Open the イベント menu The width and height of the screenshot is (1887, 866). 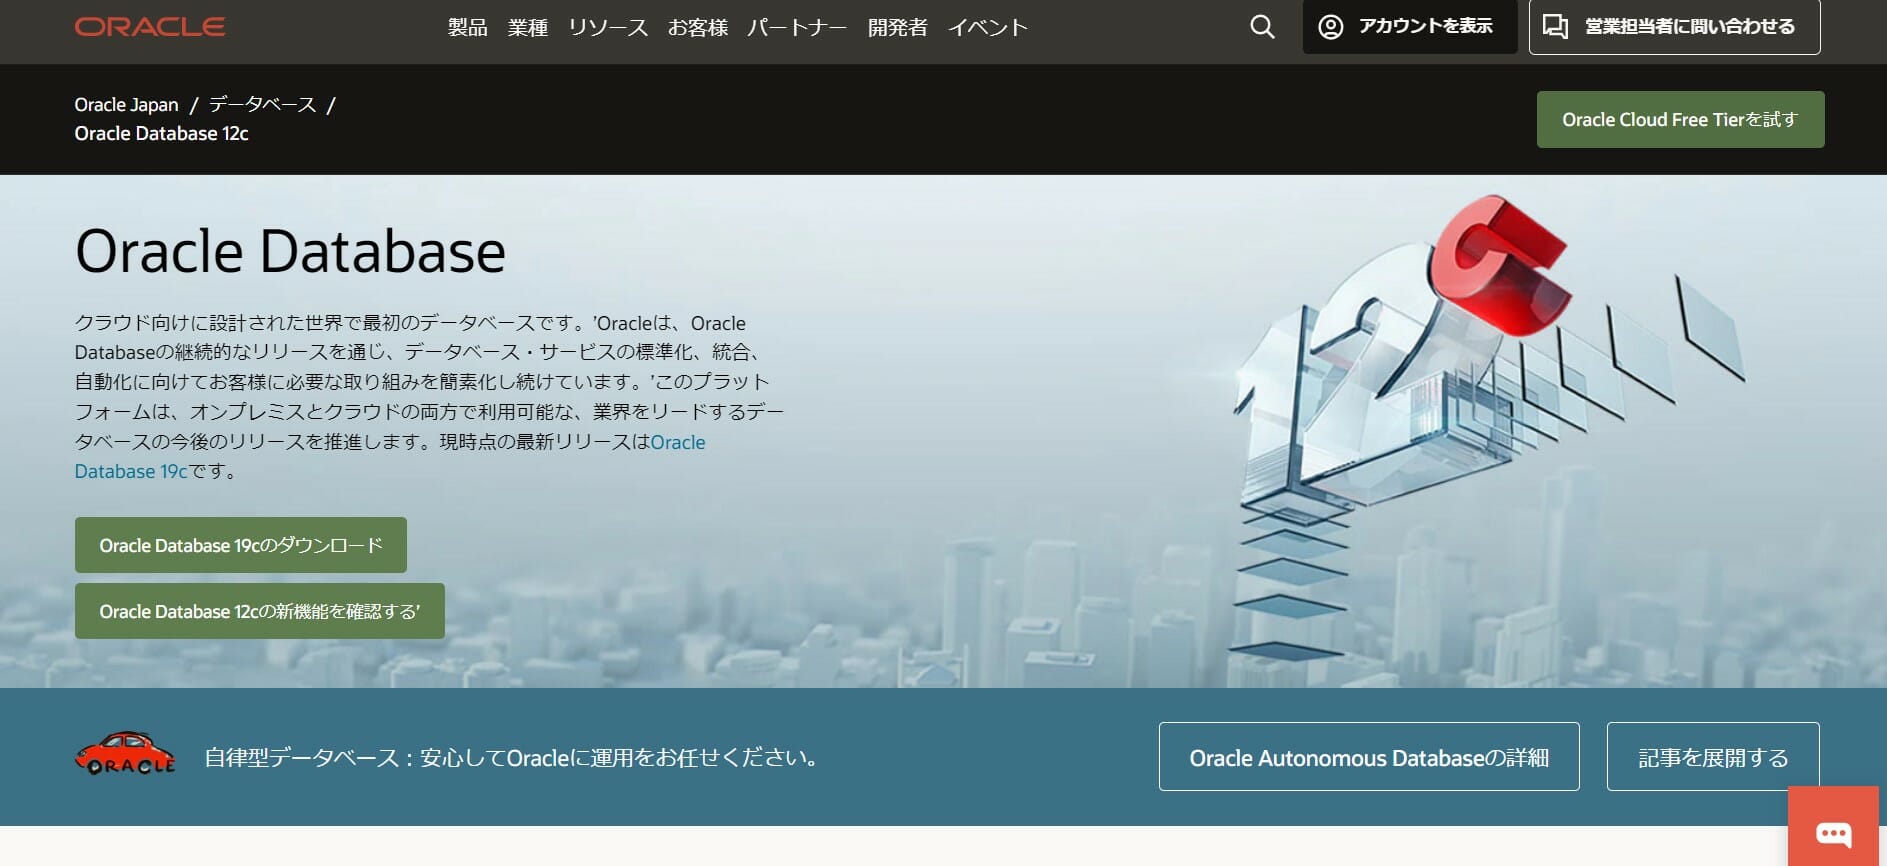point(987,27)
